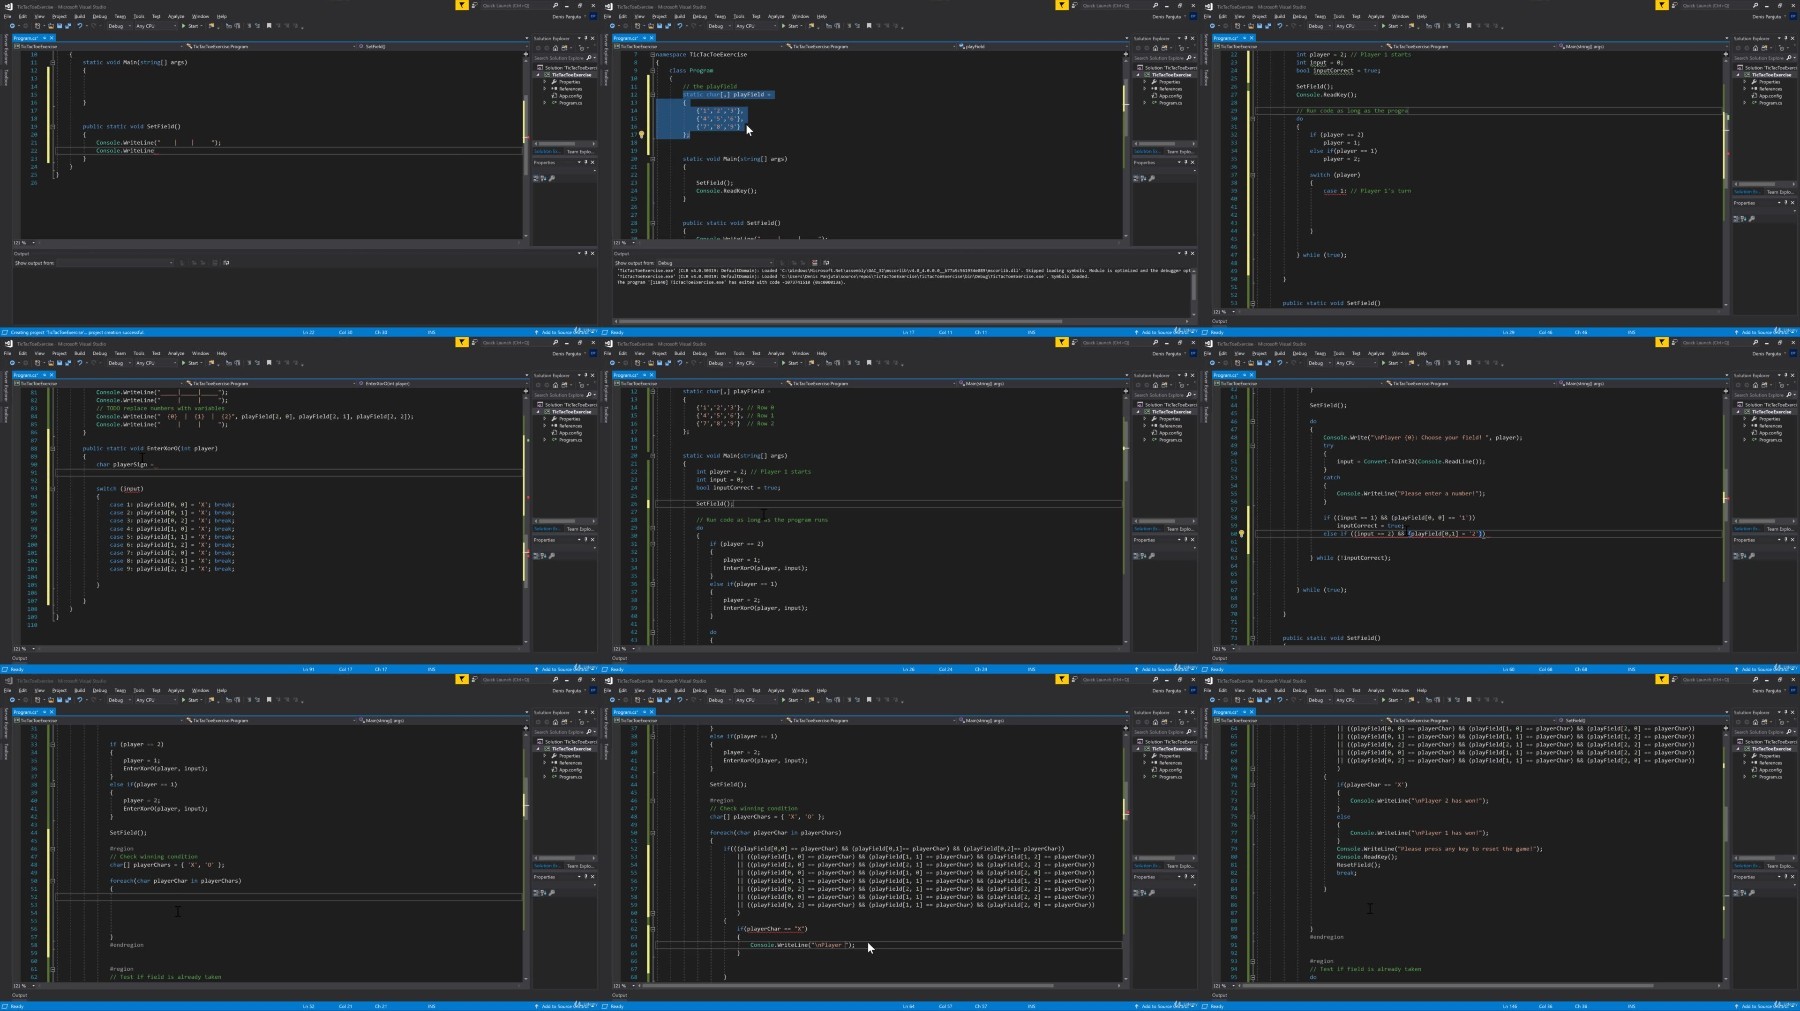The height and width of the screenshot is (1011, 1800).
Task: Click bookmark icon in the "Row 0" comments window
Action: [869, 363]
